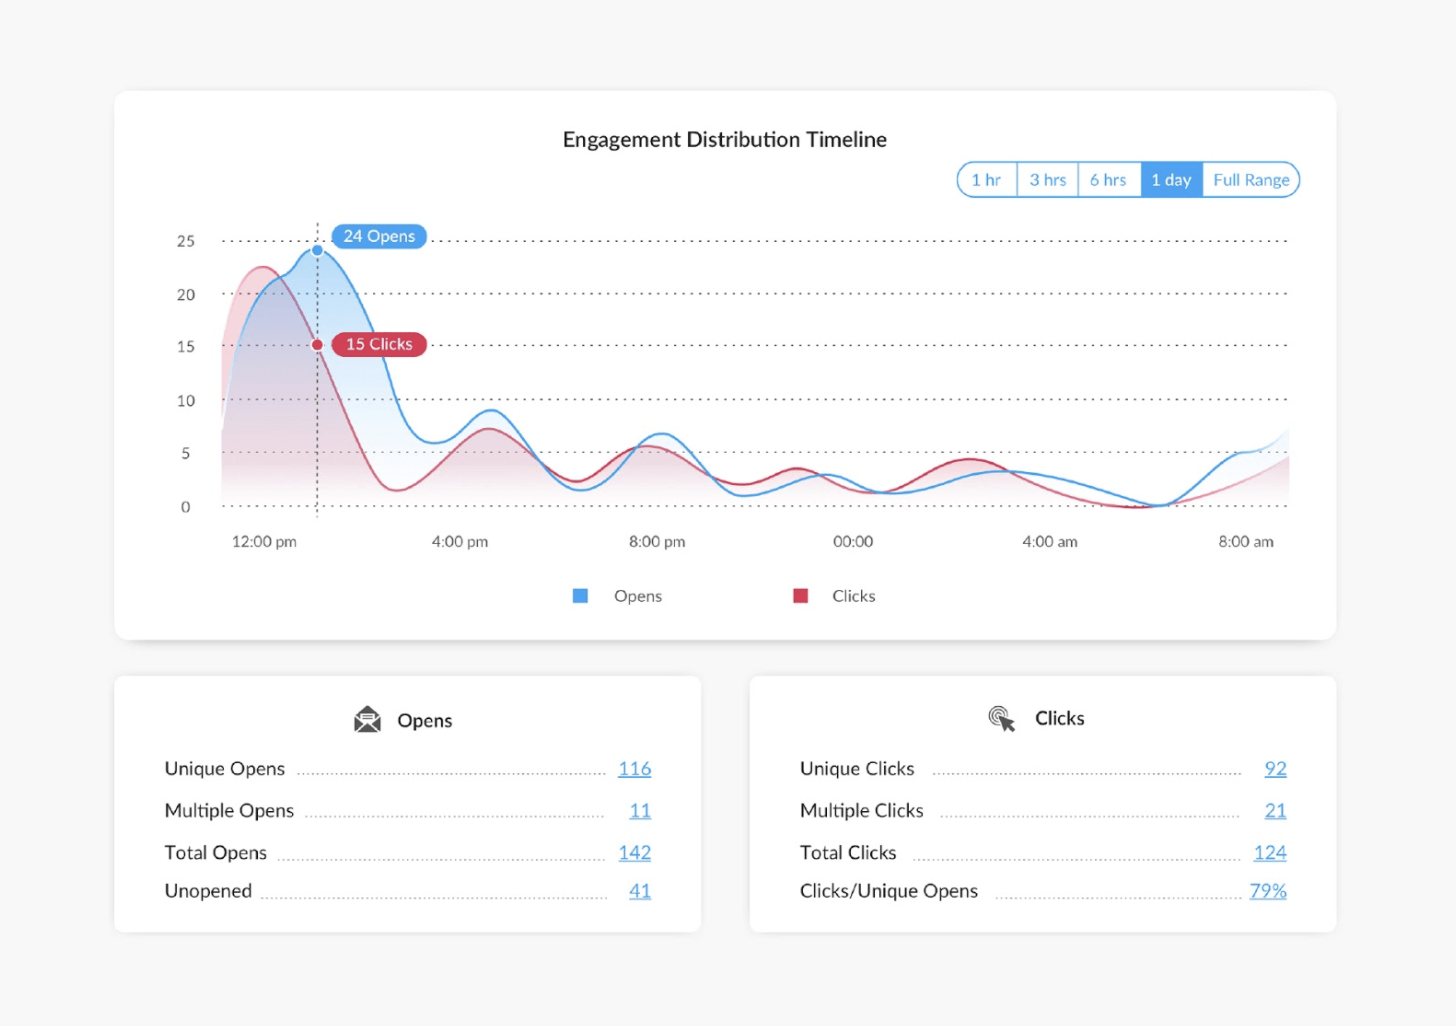
Task: Open the Total Opens value 142
Action: click(x=635, y=852)
